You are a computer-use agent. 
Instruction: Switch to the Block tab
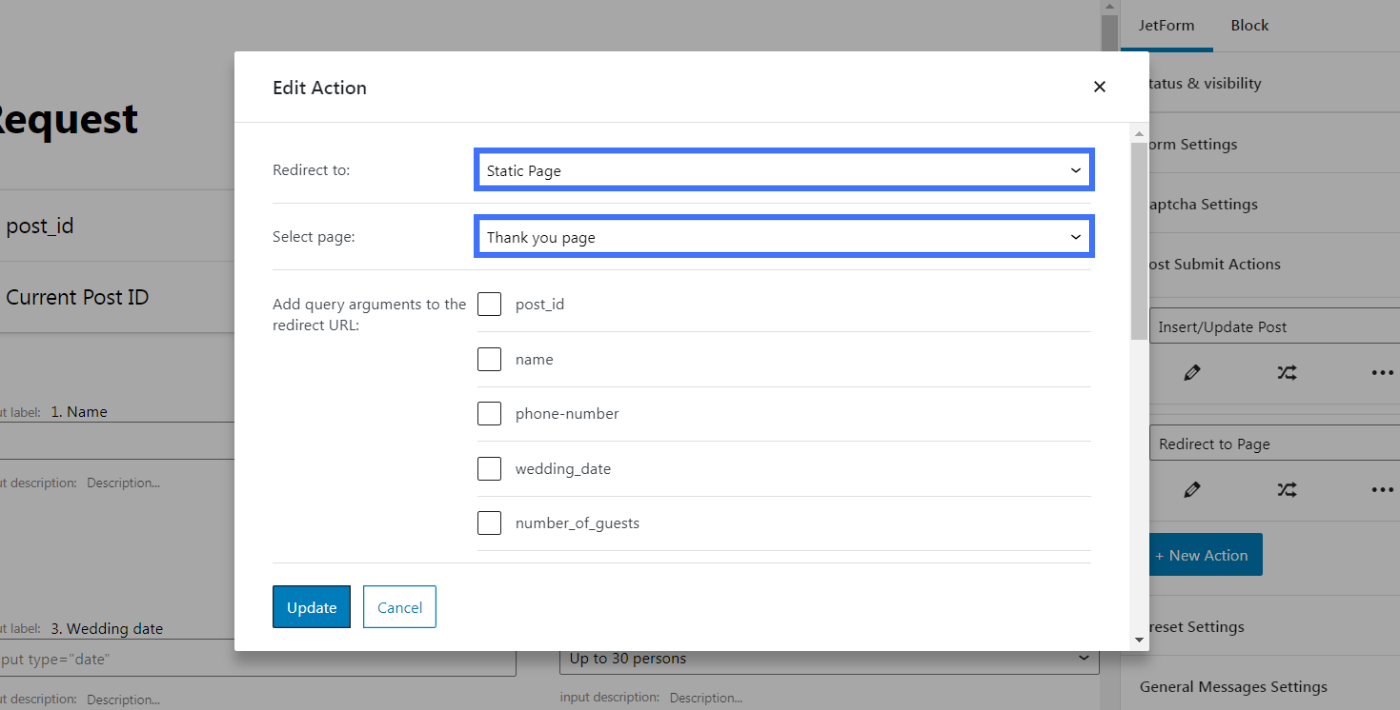(1249, 25)
